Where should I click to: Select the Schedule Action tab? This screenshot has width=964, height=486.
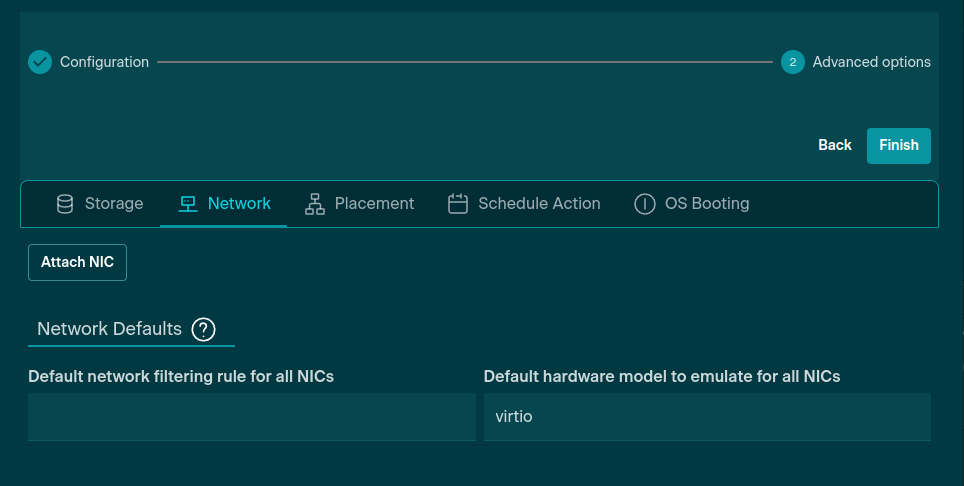pos(539,204)
